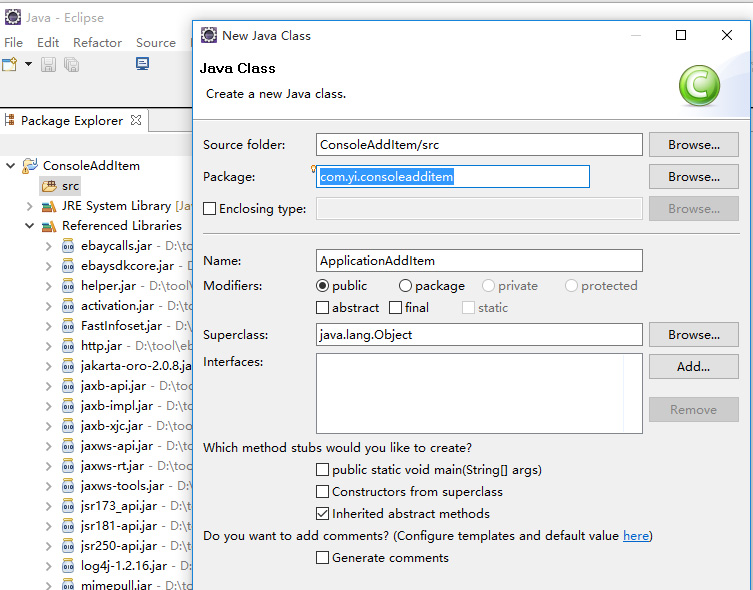
Task: Click the Package Explorer tab icon
Action: click(x=9, y=120)
